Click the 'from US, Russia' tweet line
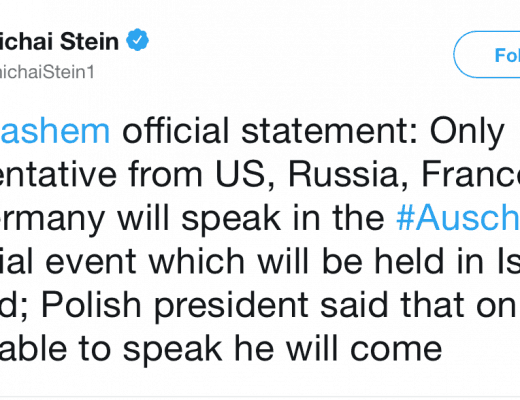This screenshot has height=400, width=520. point(263,174)
